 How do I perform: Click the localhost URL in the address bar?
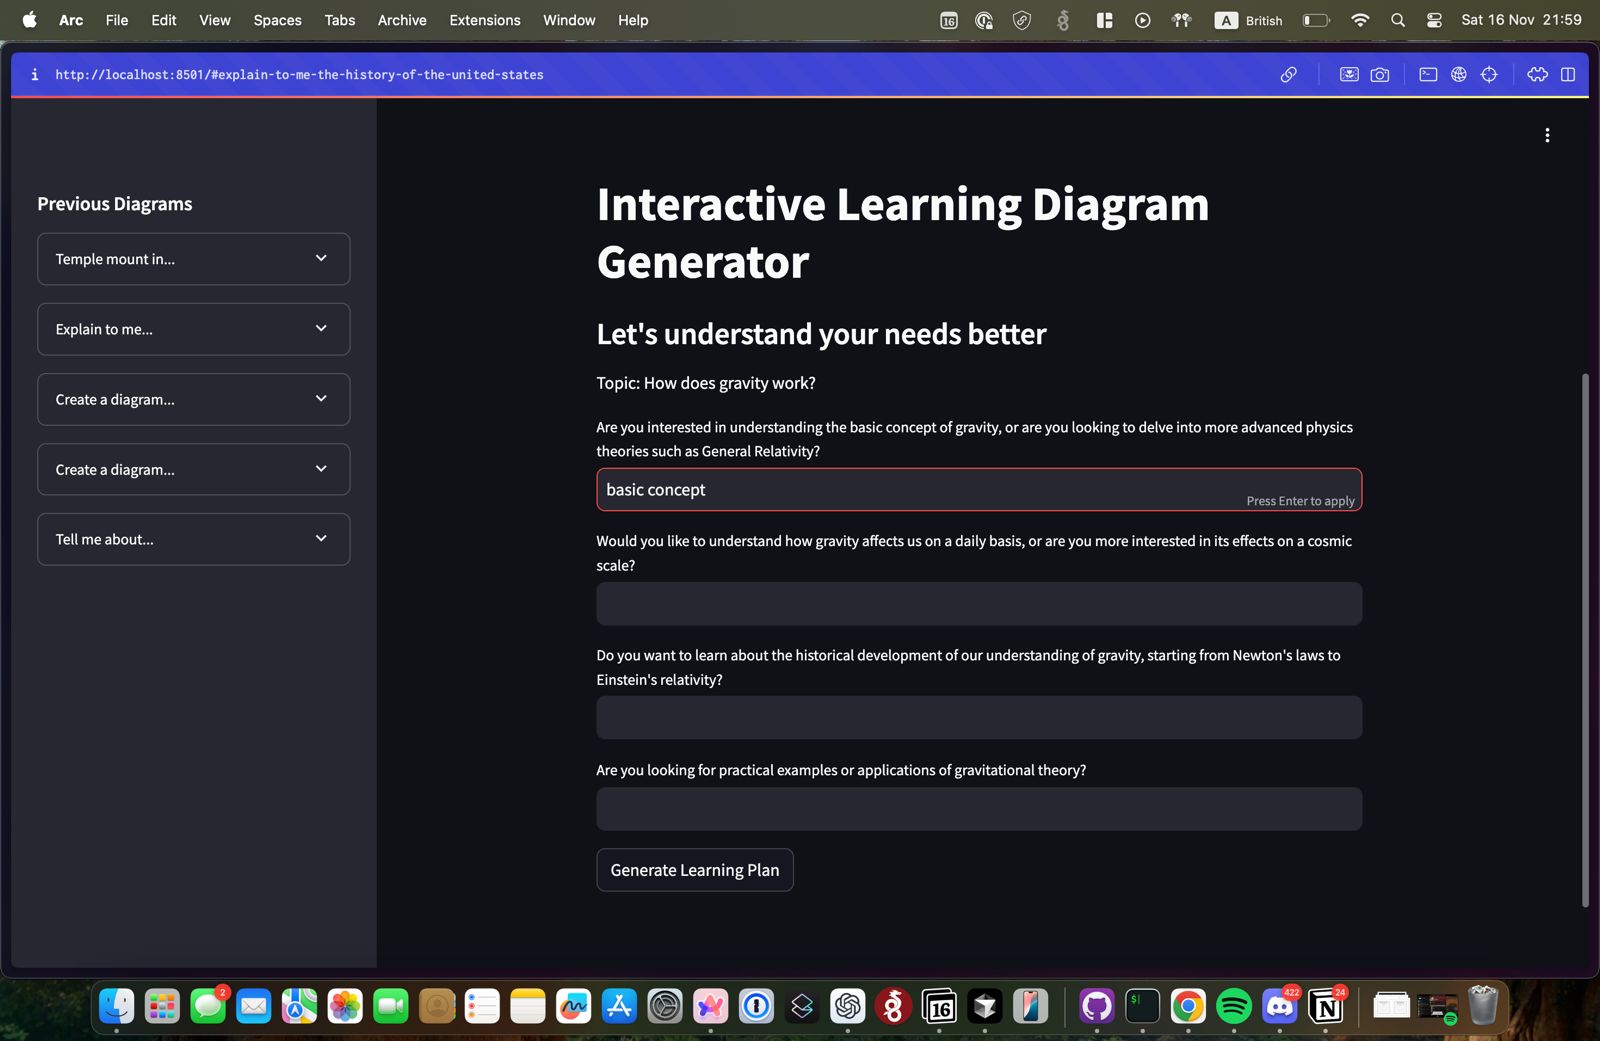(299, 75)
